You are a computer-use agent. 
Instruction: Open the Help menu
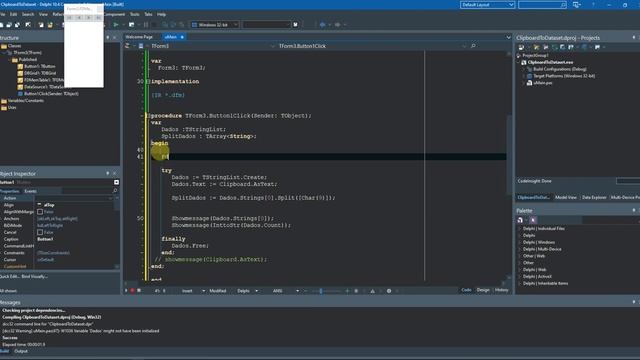click(162, 14)
